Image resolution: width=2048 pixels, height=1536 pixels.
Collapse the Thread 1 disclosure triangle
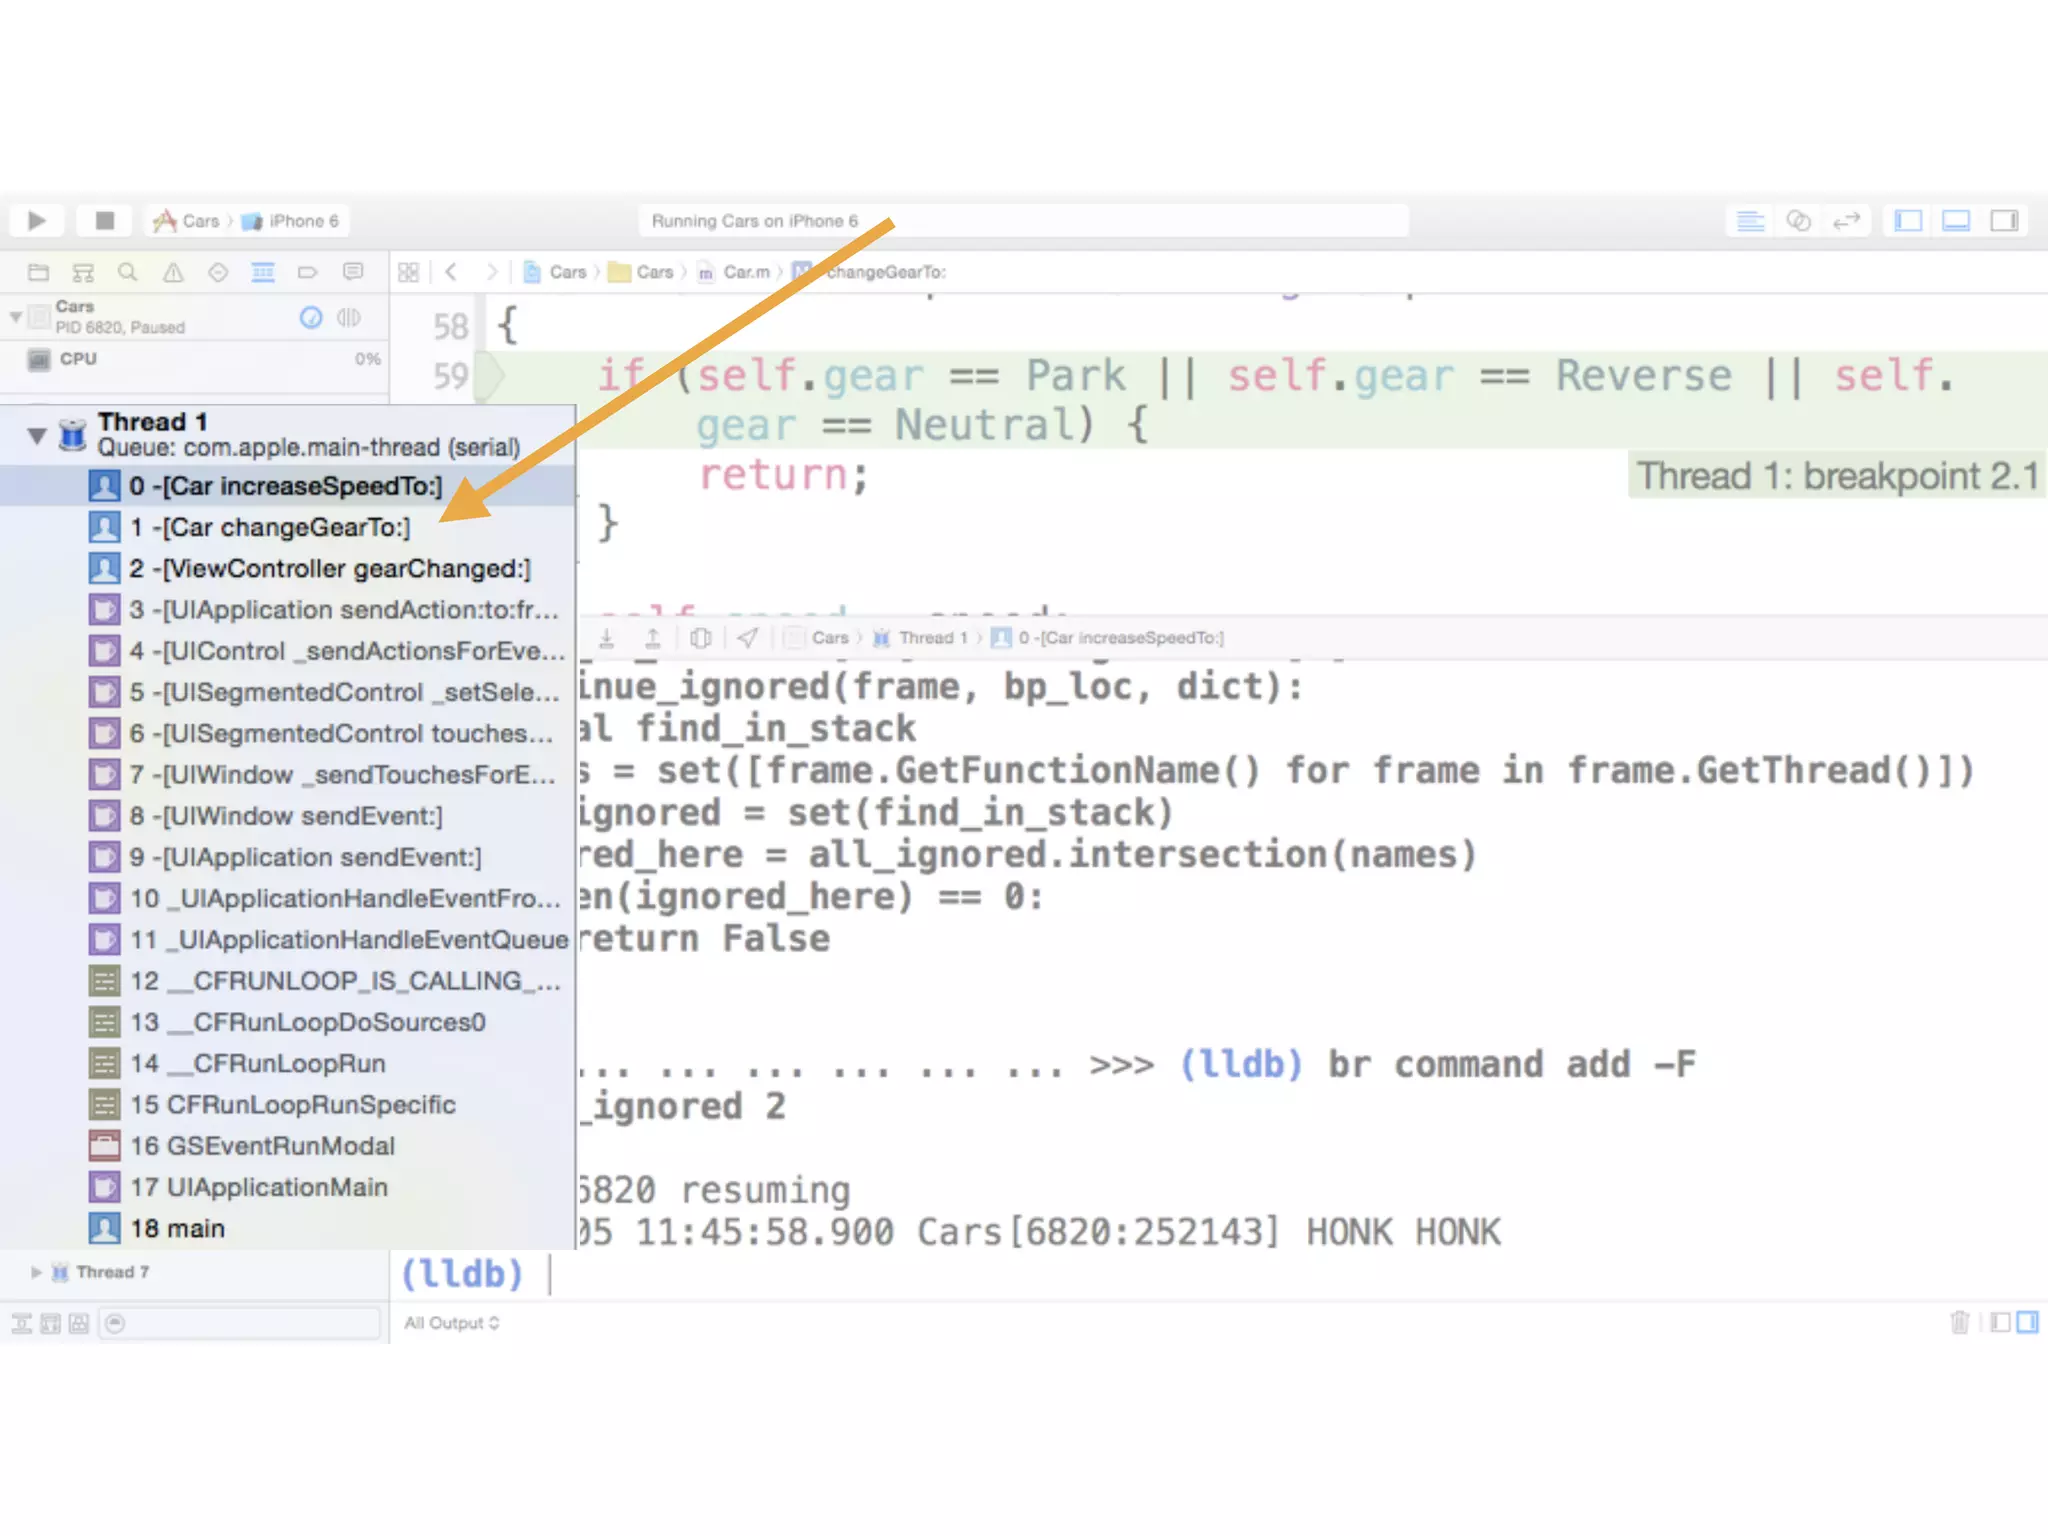point(37,435)
